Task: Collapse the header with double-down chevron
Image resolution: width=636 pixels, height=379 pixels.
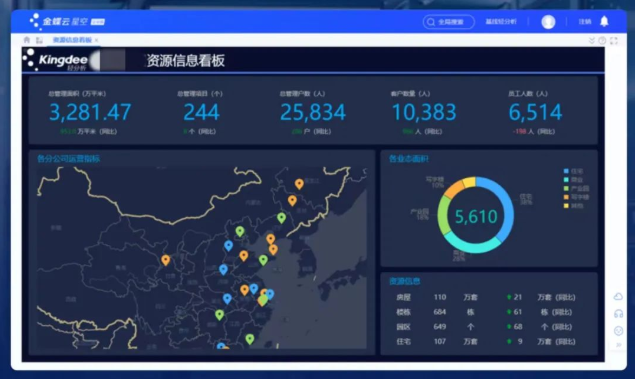Action: (x=591, y=41)
